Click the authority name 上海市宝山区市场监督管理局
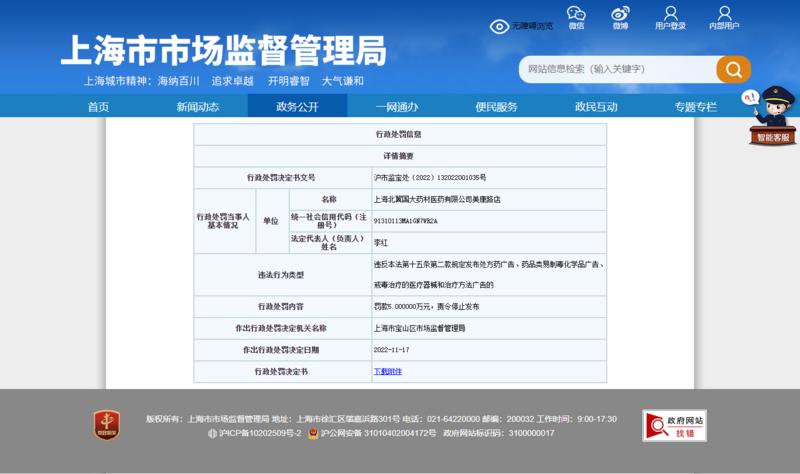The width and height of the screenshot is (800, 474). [x=419, y=328]
